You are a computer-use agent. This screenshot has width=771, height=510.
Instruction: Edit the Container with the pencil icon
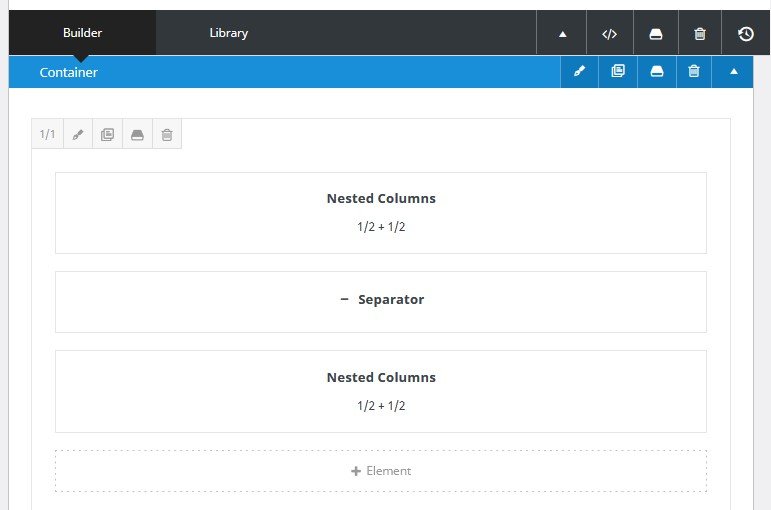coord(579,72)
